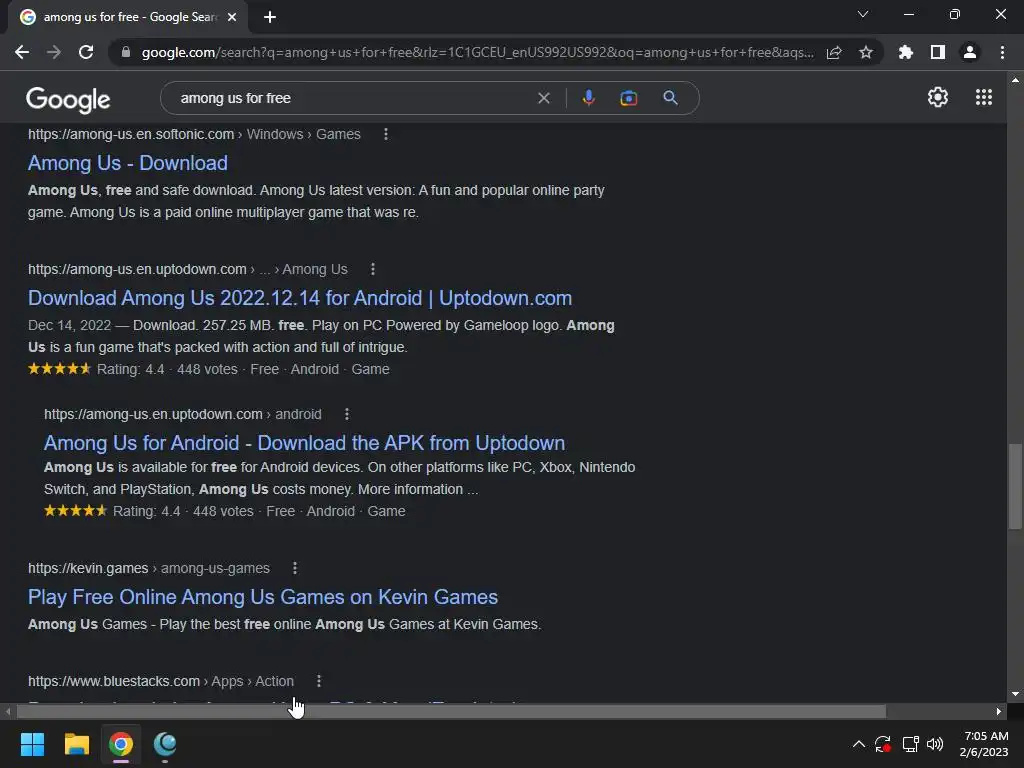Click the Chrome taskbar icon
1024x768 pixels.
pos(121,744)
